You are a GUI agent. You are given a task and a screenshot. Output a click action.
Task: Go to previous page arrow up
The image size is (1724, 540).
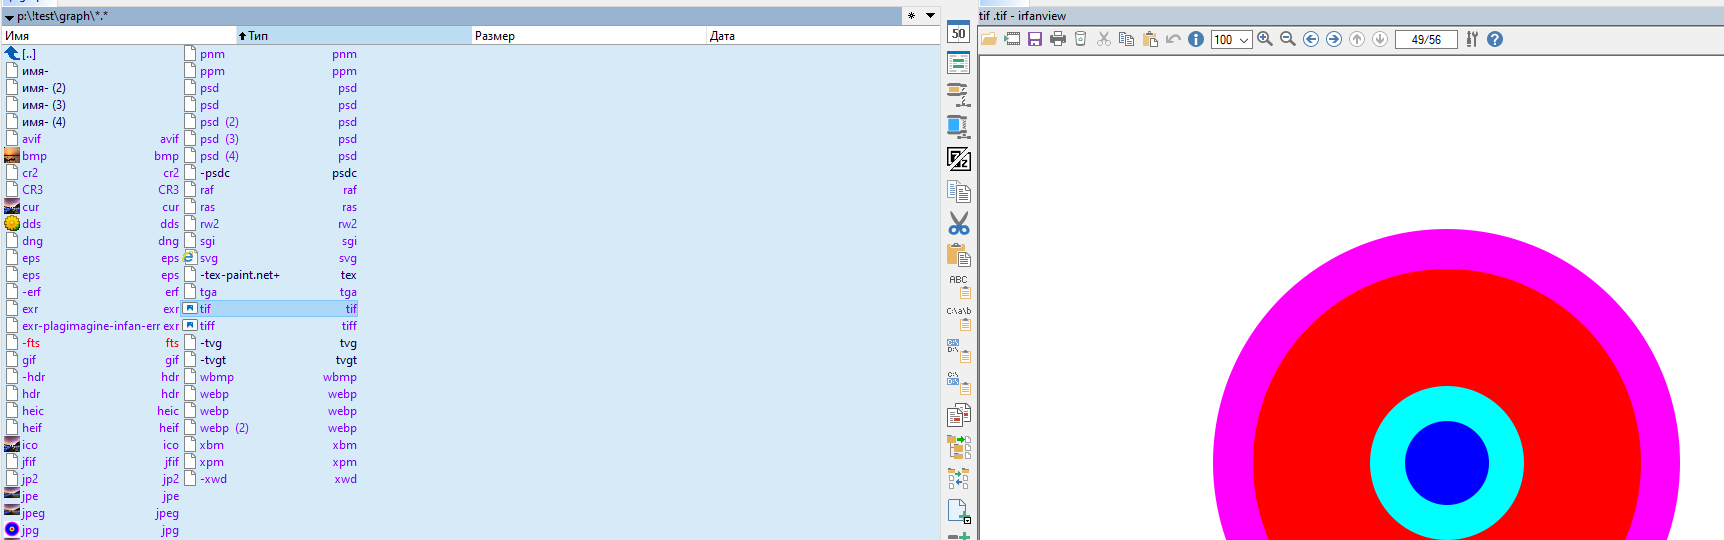[1357, 39]
